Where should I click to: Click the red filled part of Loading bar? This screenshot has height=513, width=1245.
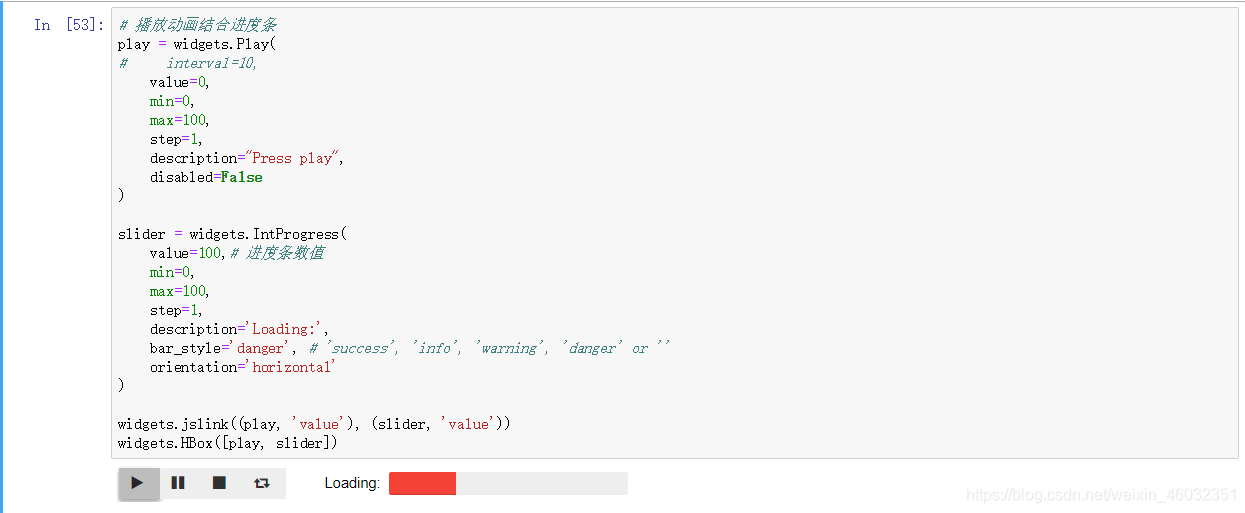tap(422, 484)
